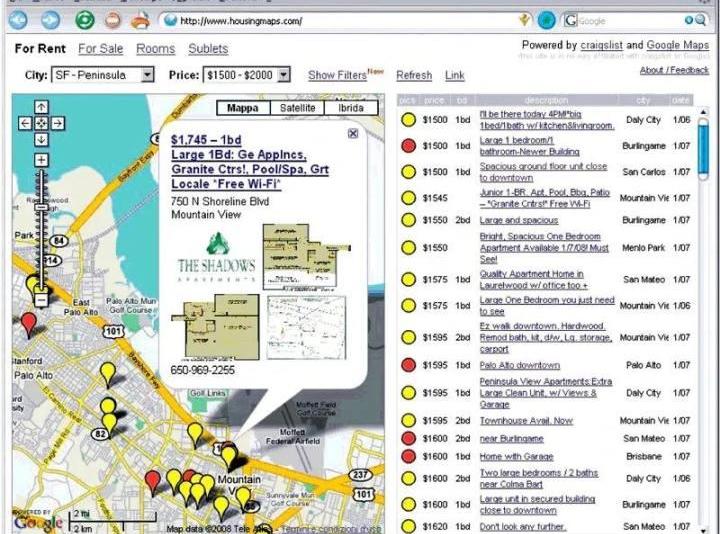Click the yellow circle for $1545 listing
This screenshot has width=720, height=534.
(408, 198)
